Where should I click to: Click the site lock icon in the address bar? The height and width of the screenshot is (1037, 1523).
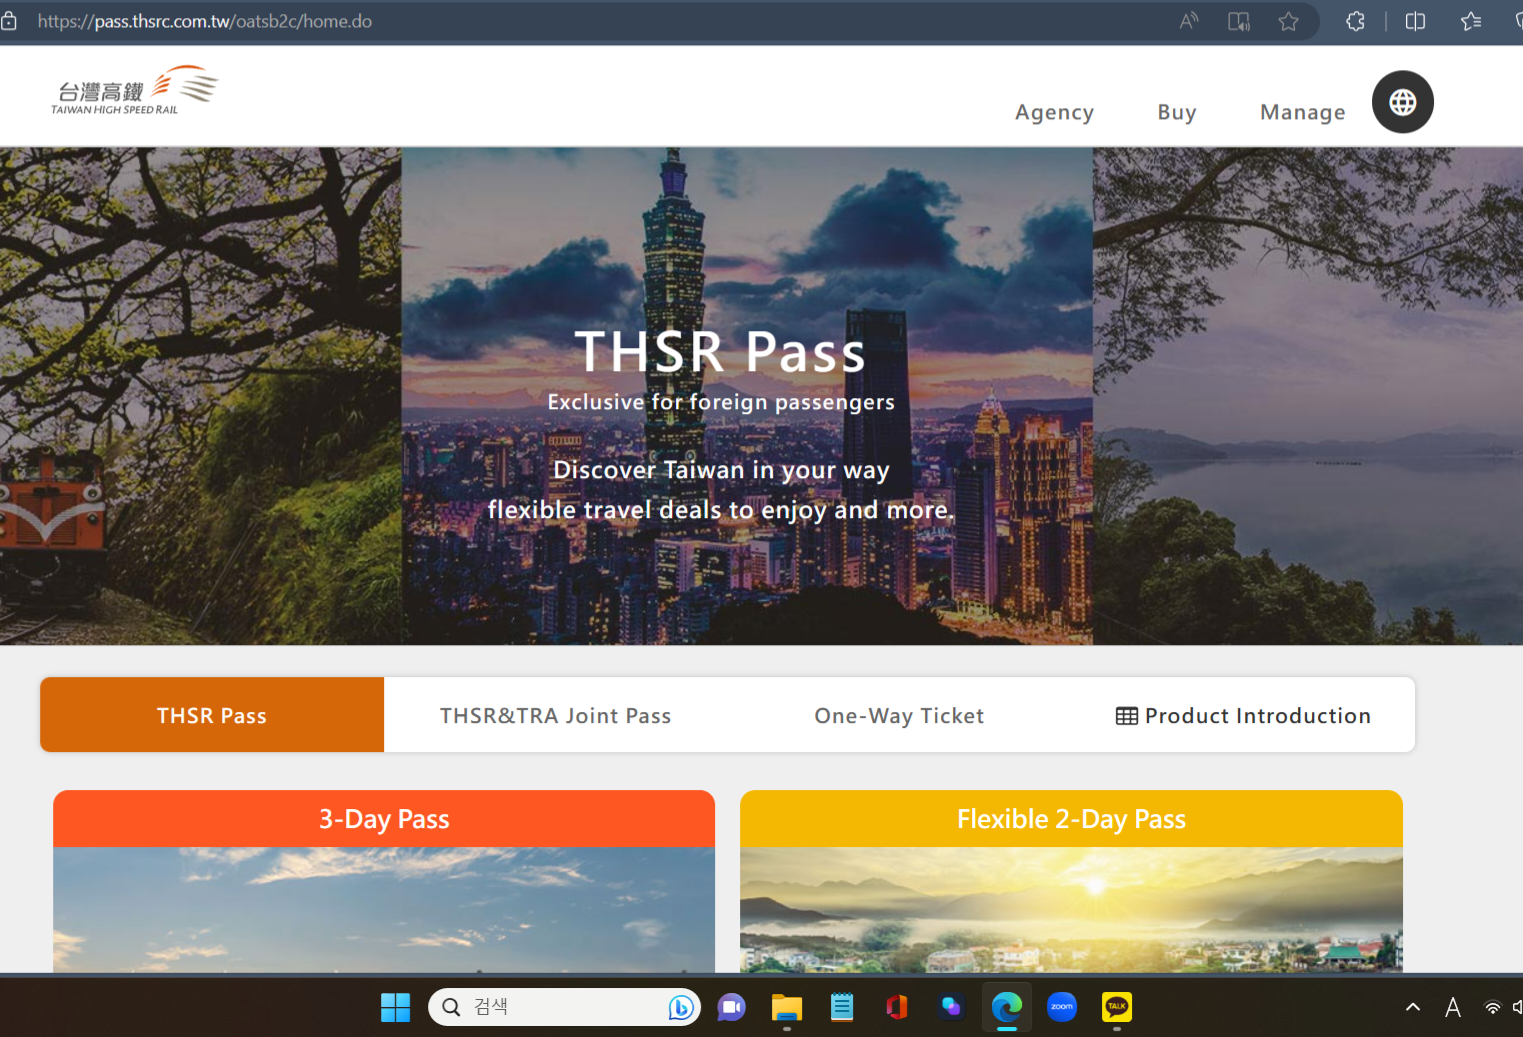9,21
